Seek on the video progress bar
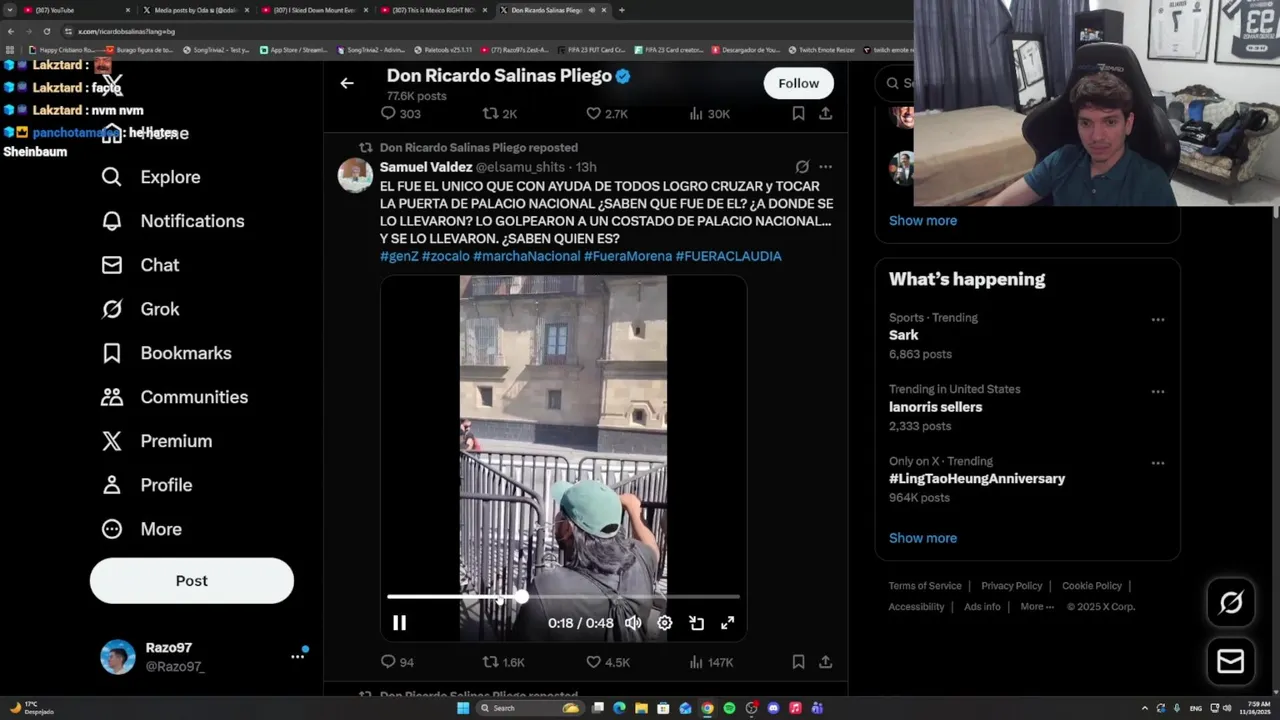1280x720 pixels. point(563,597)
